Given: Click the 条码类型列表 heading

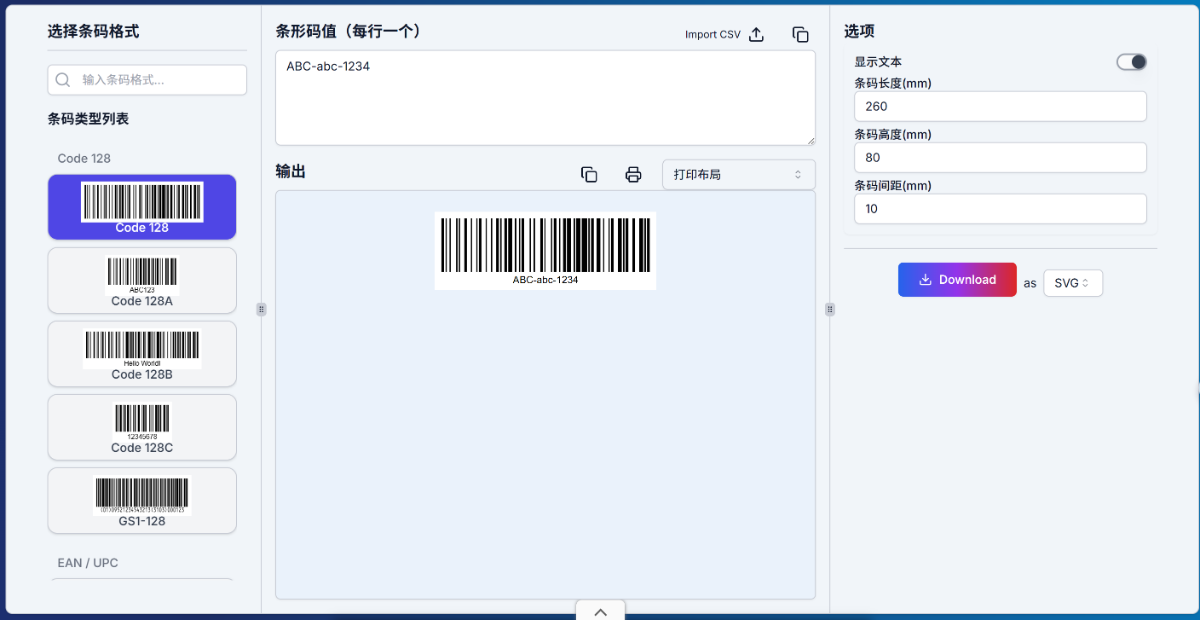Looking at the screenshot, I should pyautogui.click(x=88, y=119).
